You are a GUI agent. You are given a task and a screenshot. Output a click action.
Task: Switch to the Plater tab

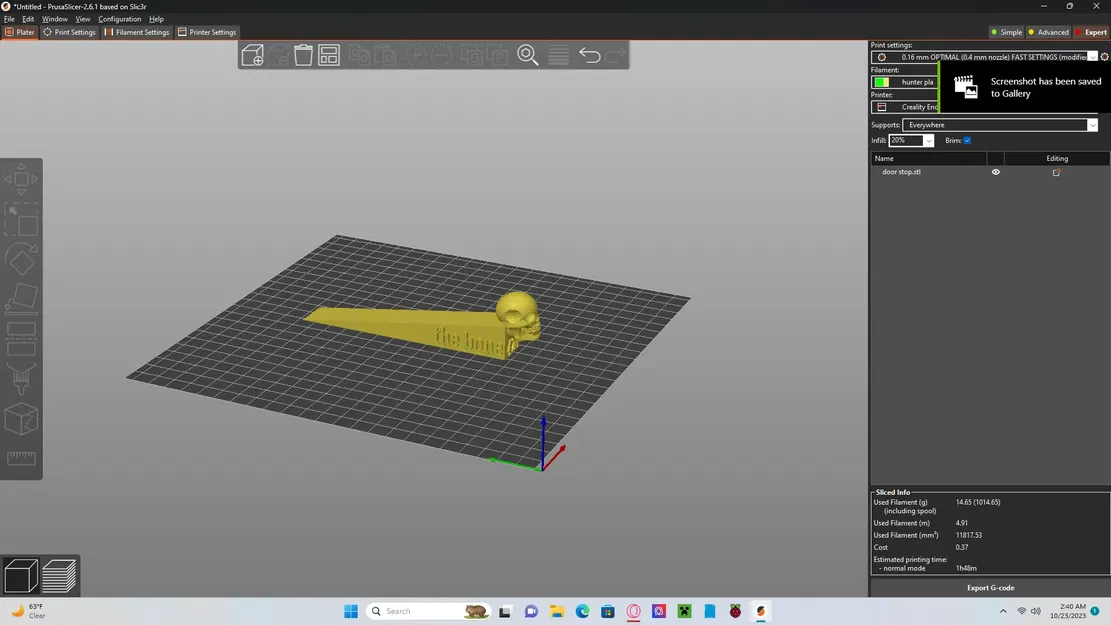pyautogui.click(x=20, y=32)
